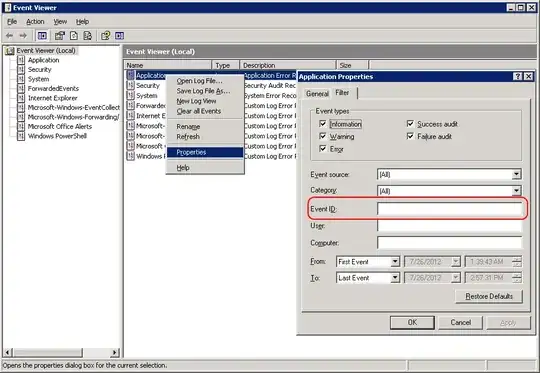Image resolution: width=540 pixels, height=373 pixels.
Task: Click the Forward arrow toolbar icon
Action: coord(23,35)
